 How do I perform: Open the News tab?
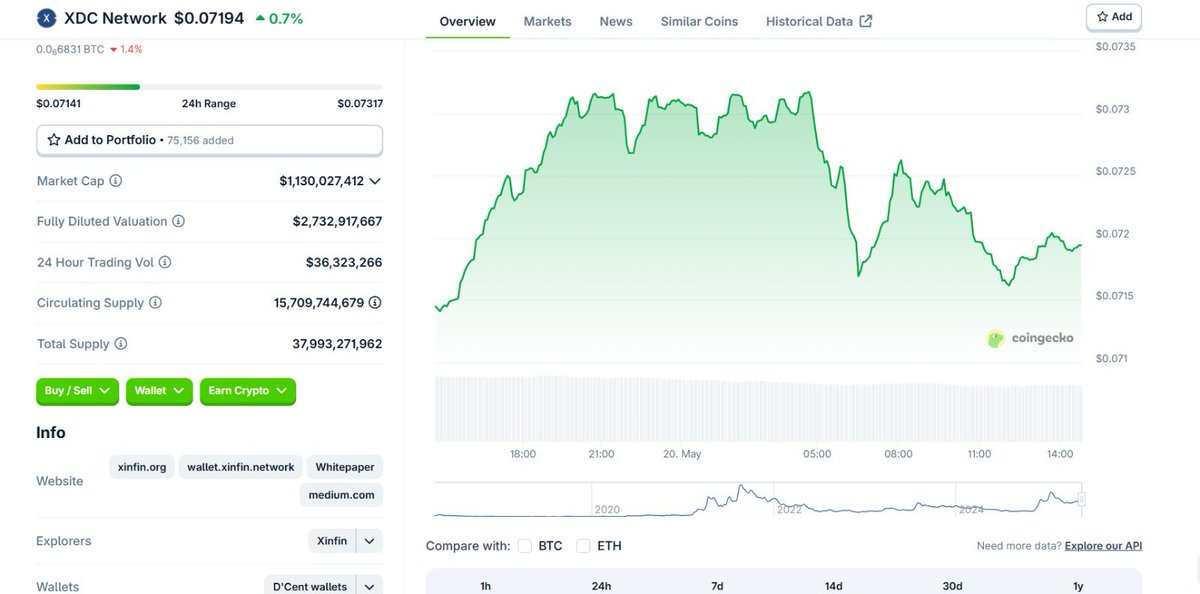coord(616,21)
